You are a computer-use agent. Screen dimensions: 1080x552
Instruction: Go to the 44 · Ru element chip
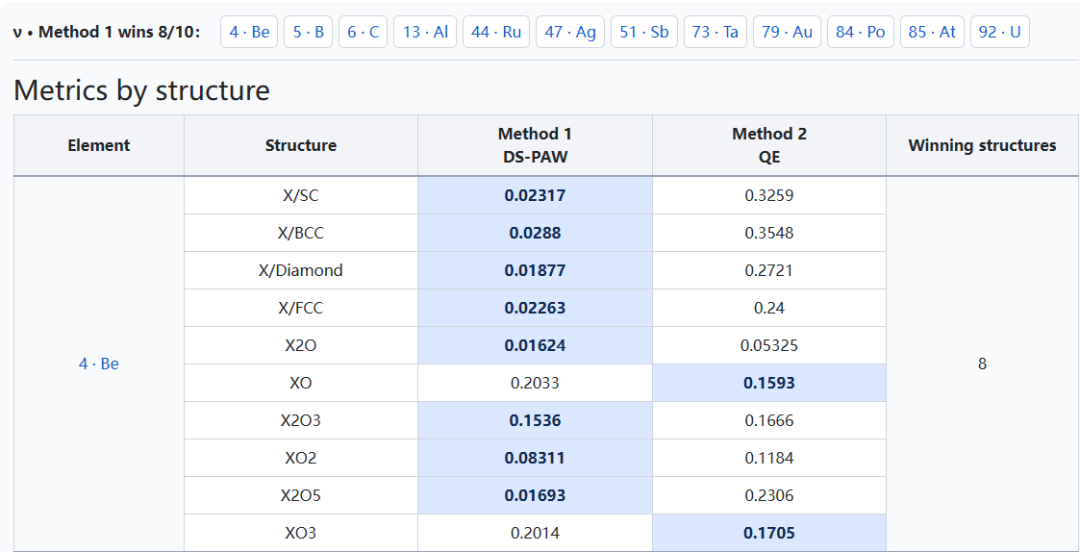pos(496,32)
